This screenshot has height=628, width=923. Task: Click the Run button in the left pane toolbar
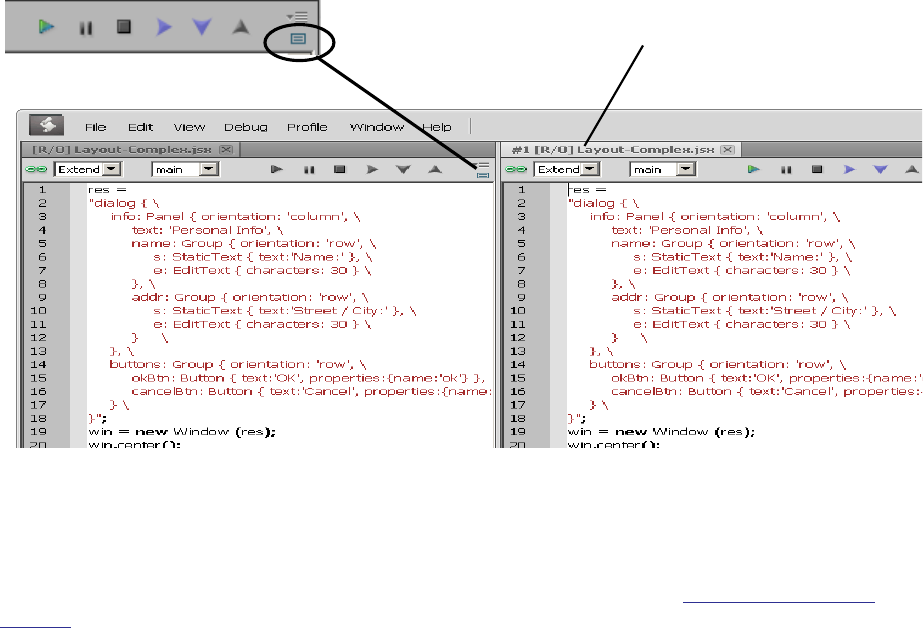click(277, 170)
